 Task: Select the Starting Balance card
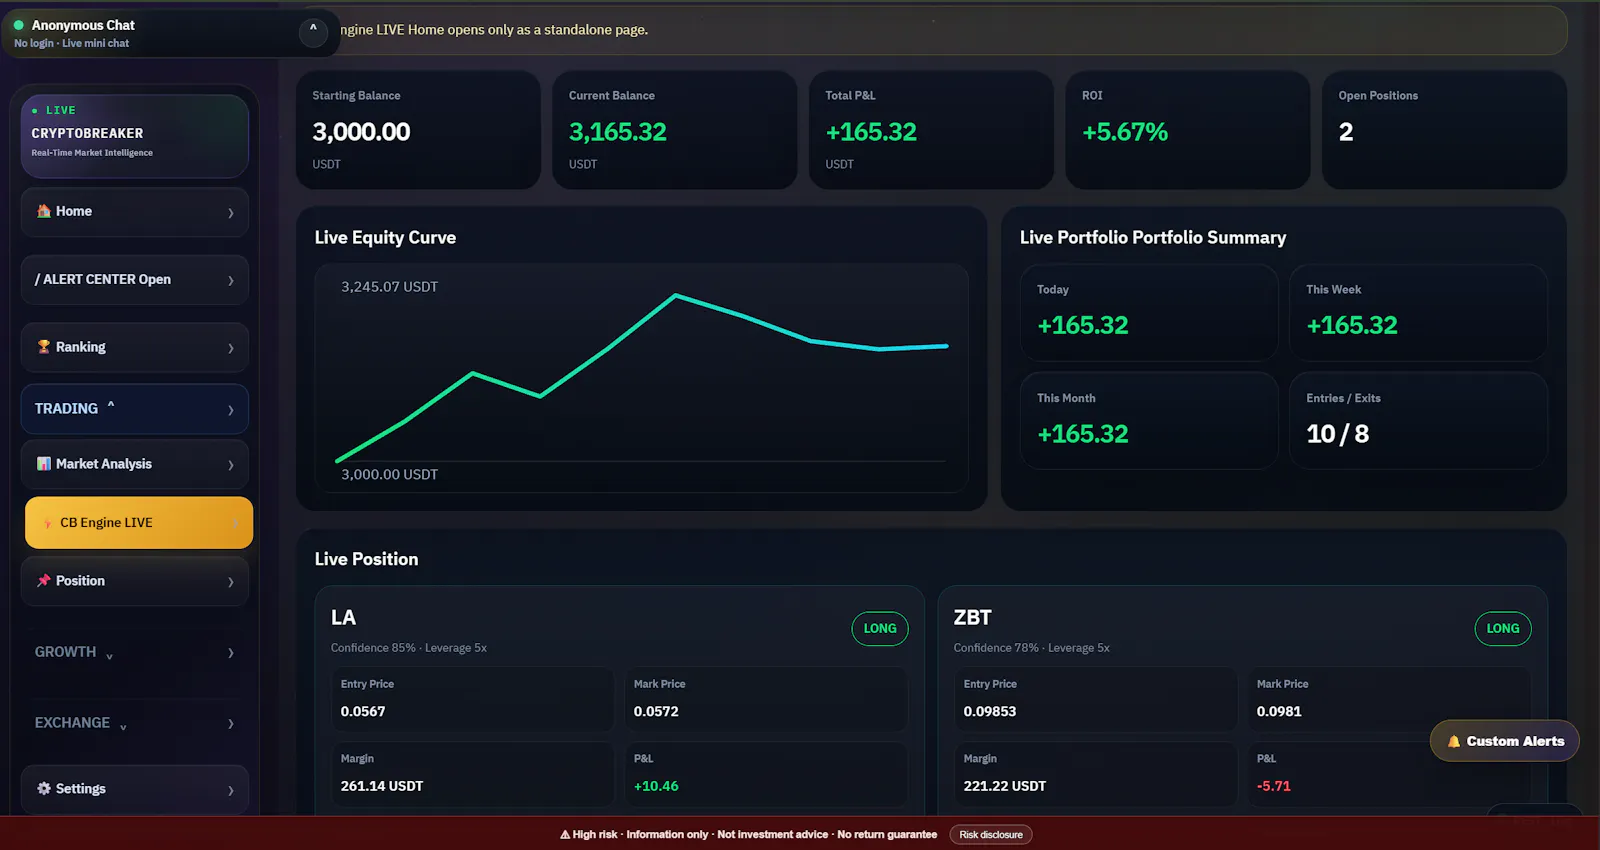pos(418,130)
